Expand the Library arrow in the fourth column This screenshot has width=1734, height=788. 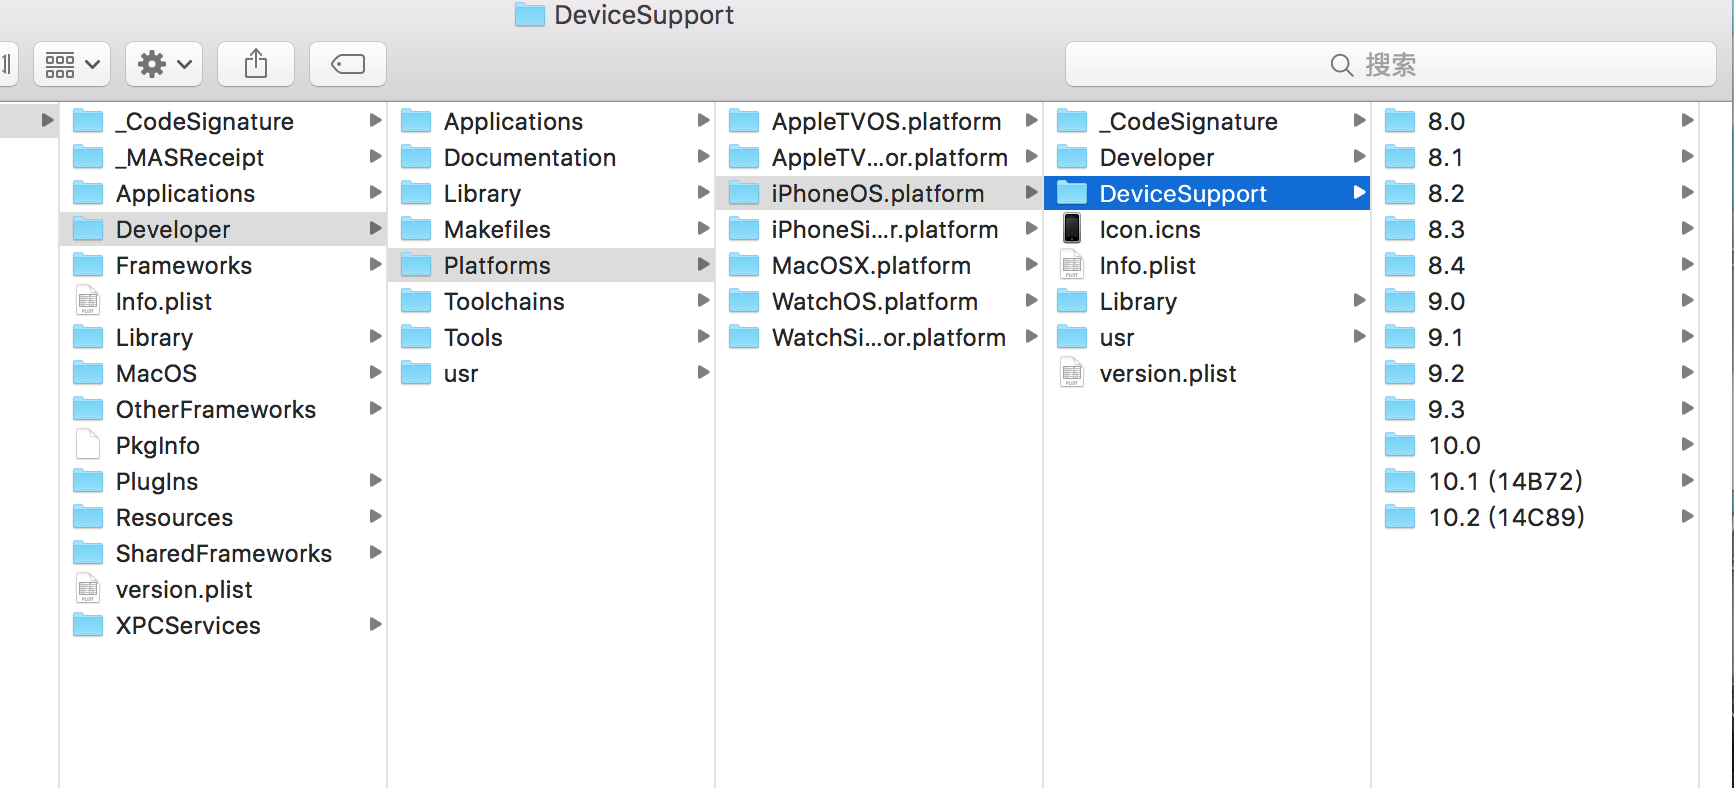(1359, 300)
